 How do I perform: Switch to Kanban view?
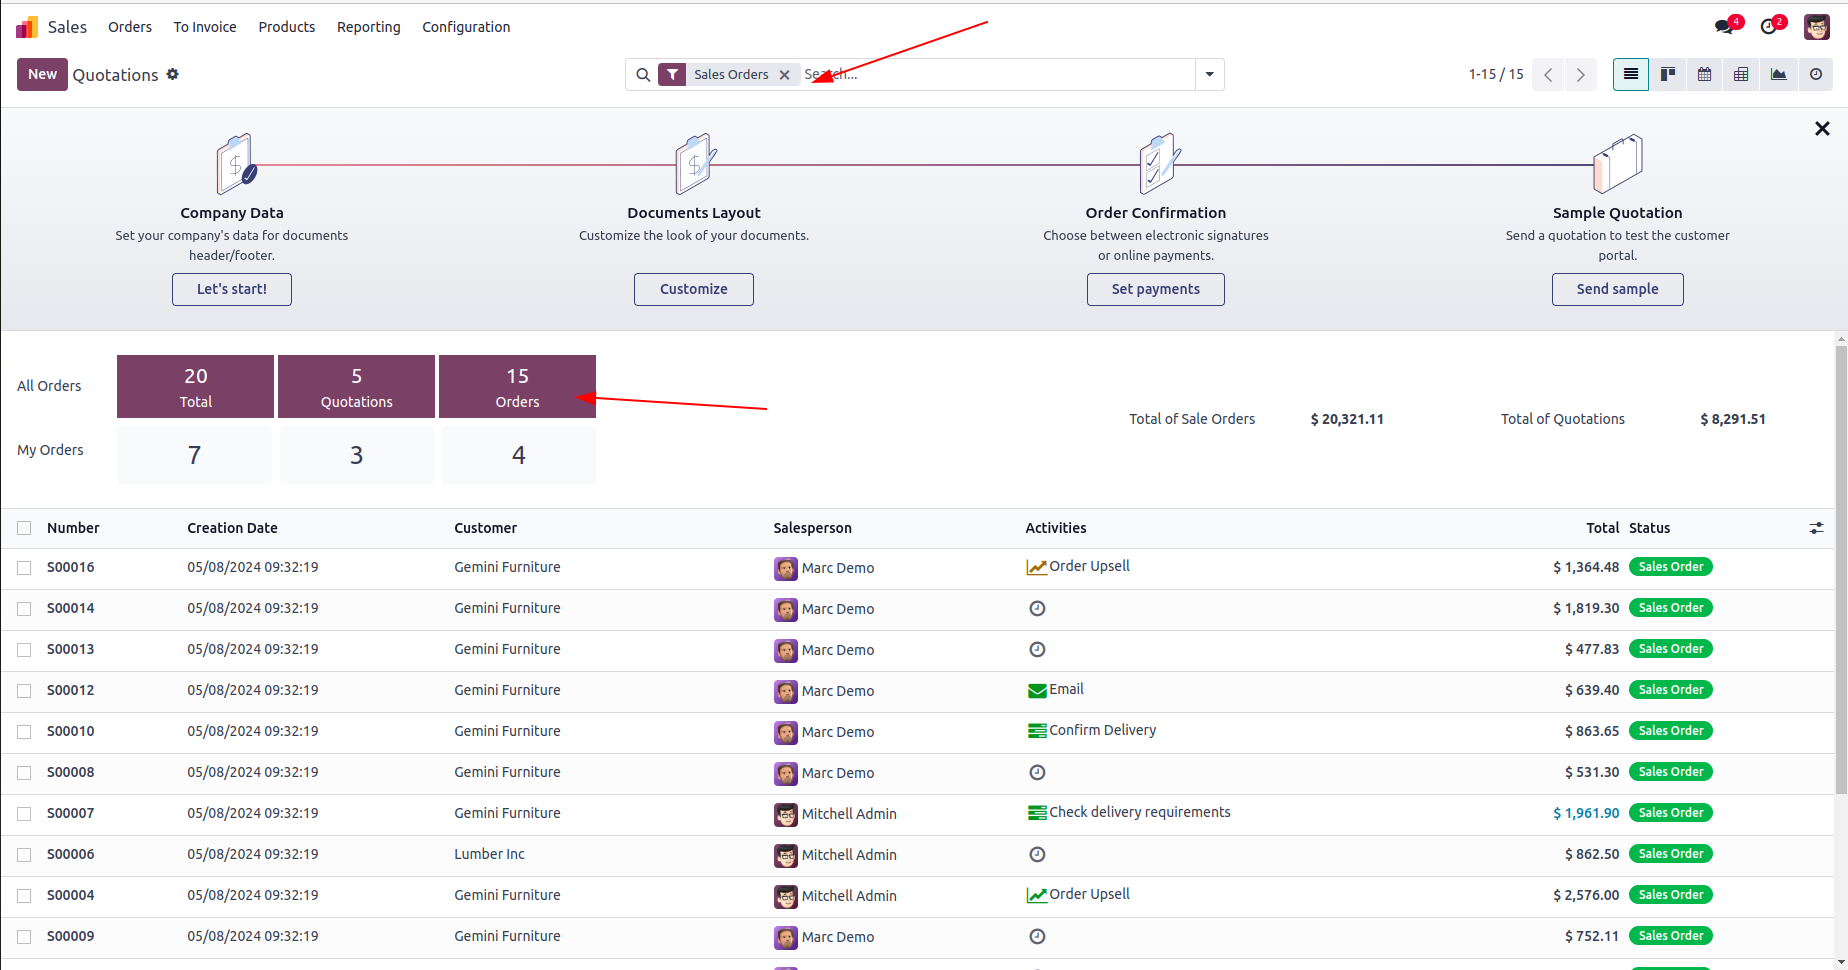pos(1668,74)
